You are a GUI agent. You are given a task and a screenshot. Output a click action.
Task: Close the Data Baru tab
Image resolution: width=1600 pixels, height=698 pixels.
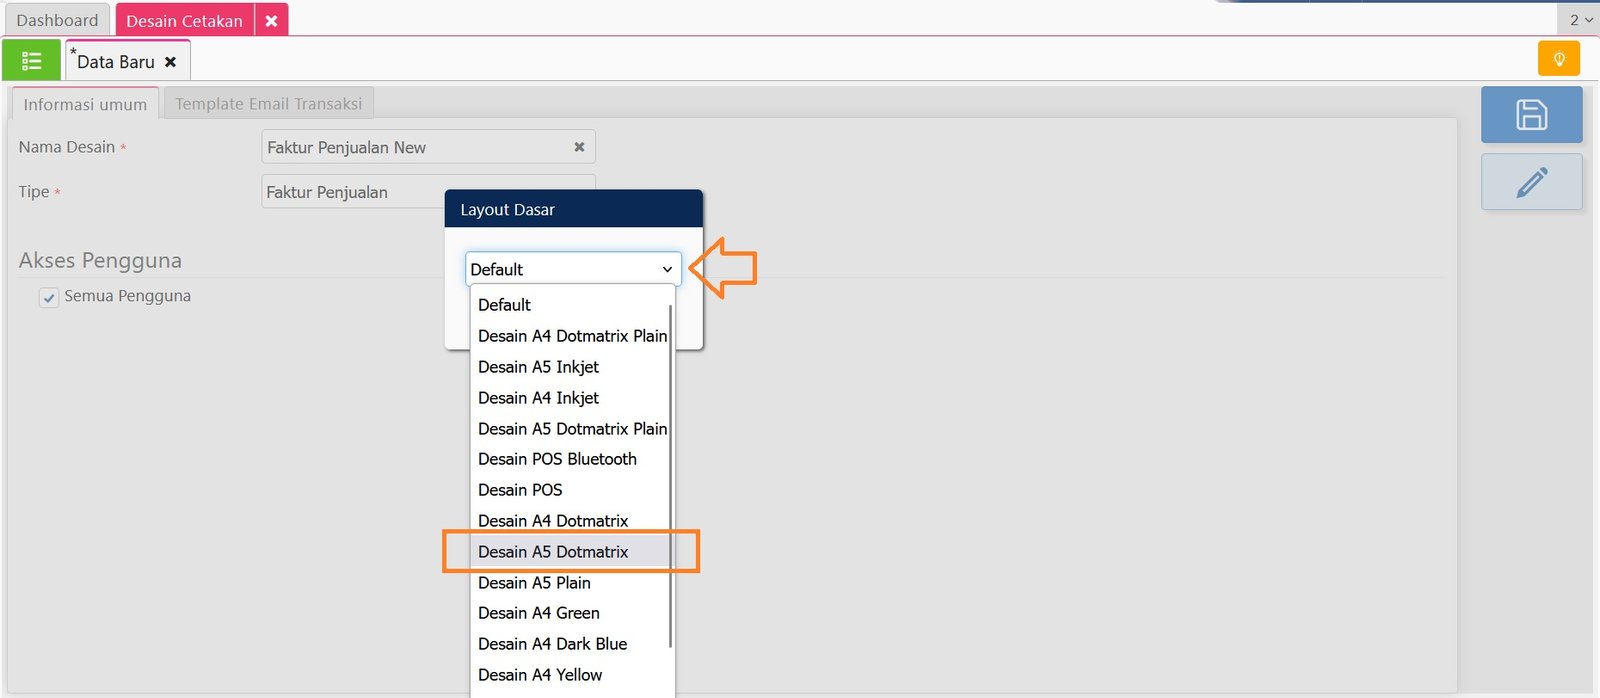(171, 62)
